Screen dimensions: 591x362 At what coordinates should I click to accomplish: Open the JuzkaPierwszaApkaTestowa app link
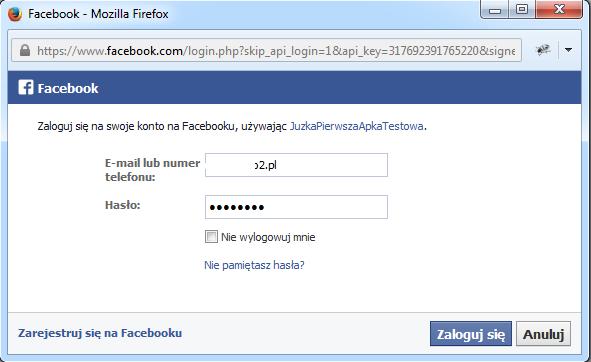356,126
